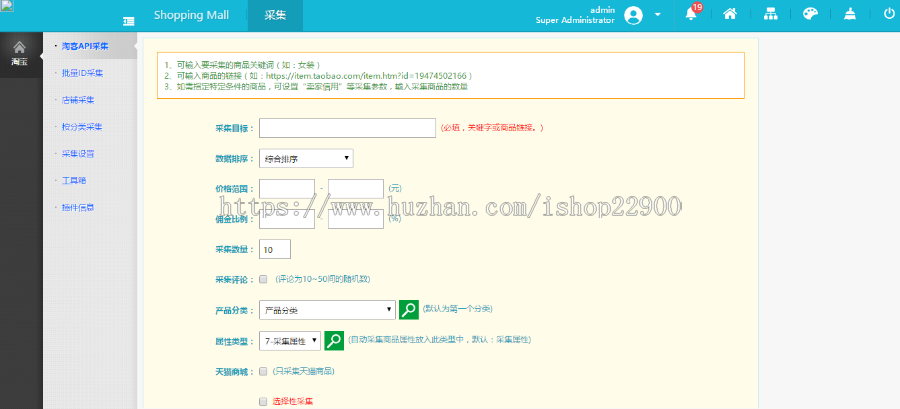
Task: Open the theme palette icon
Action: (x=810, y=14)
